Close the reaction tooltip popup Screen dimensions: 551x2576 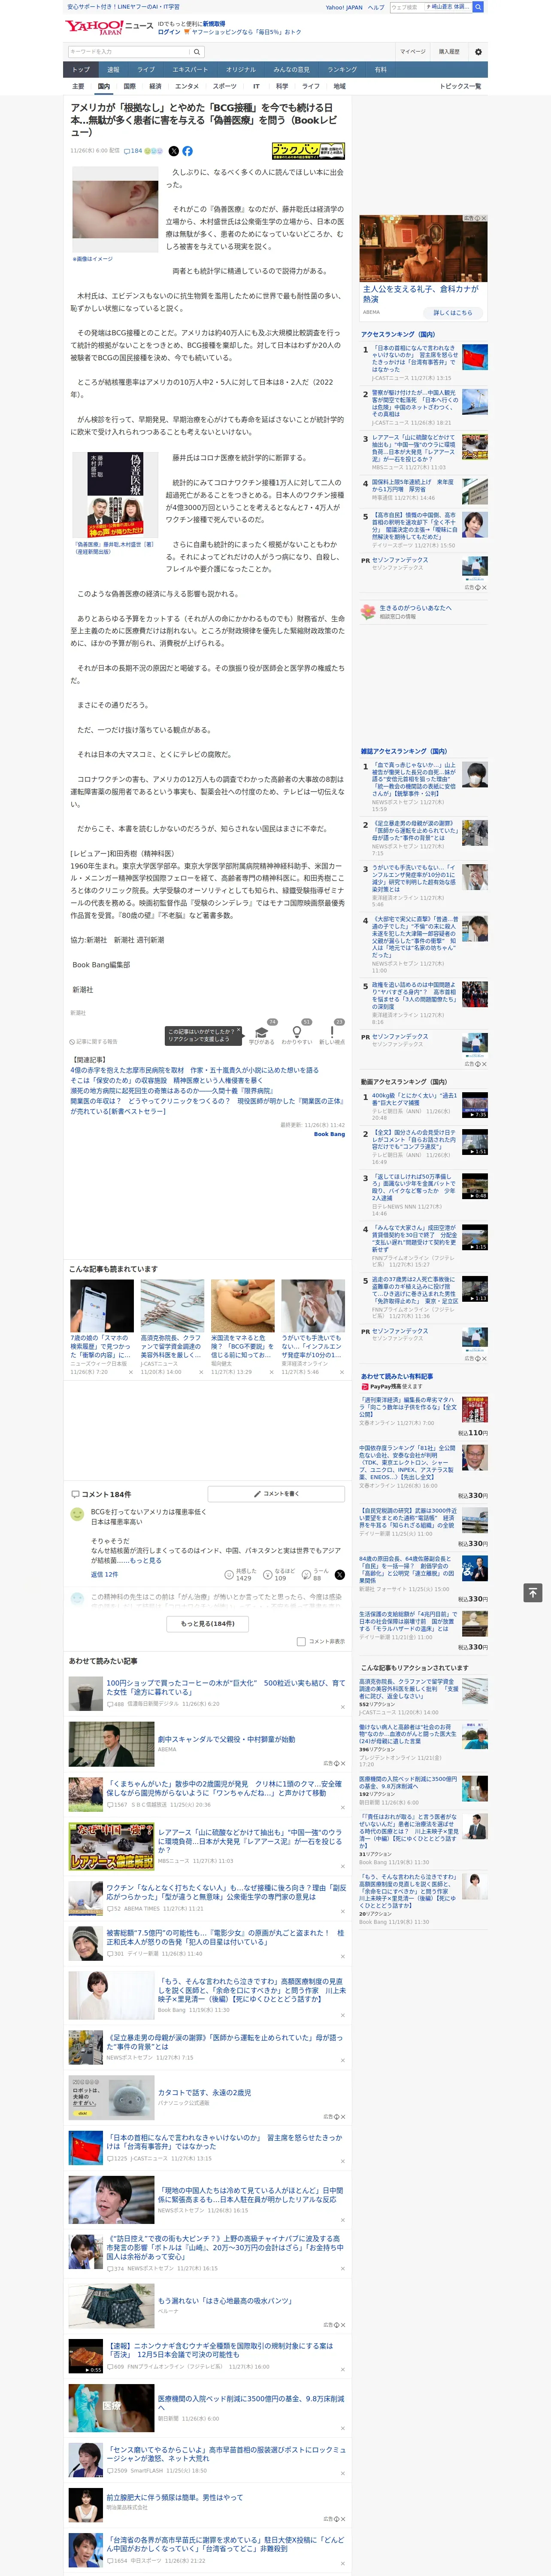(240, 1031)
